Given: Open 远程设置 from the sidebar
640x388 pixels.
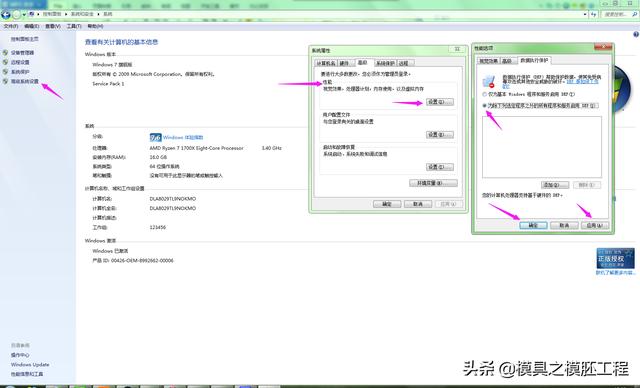Looking at the screenshot, I should pos(20,62).
